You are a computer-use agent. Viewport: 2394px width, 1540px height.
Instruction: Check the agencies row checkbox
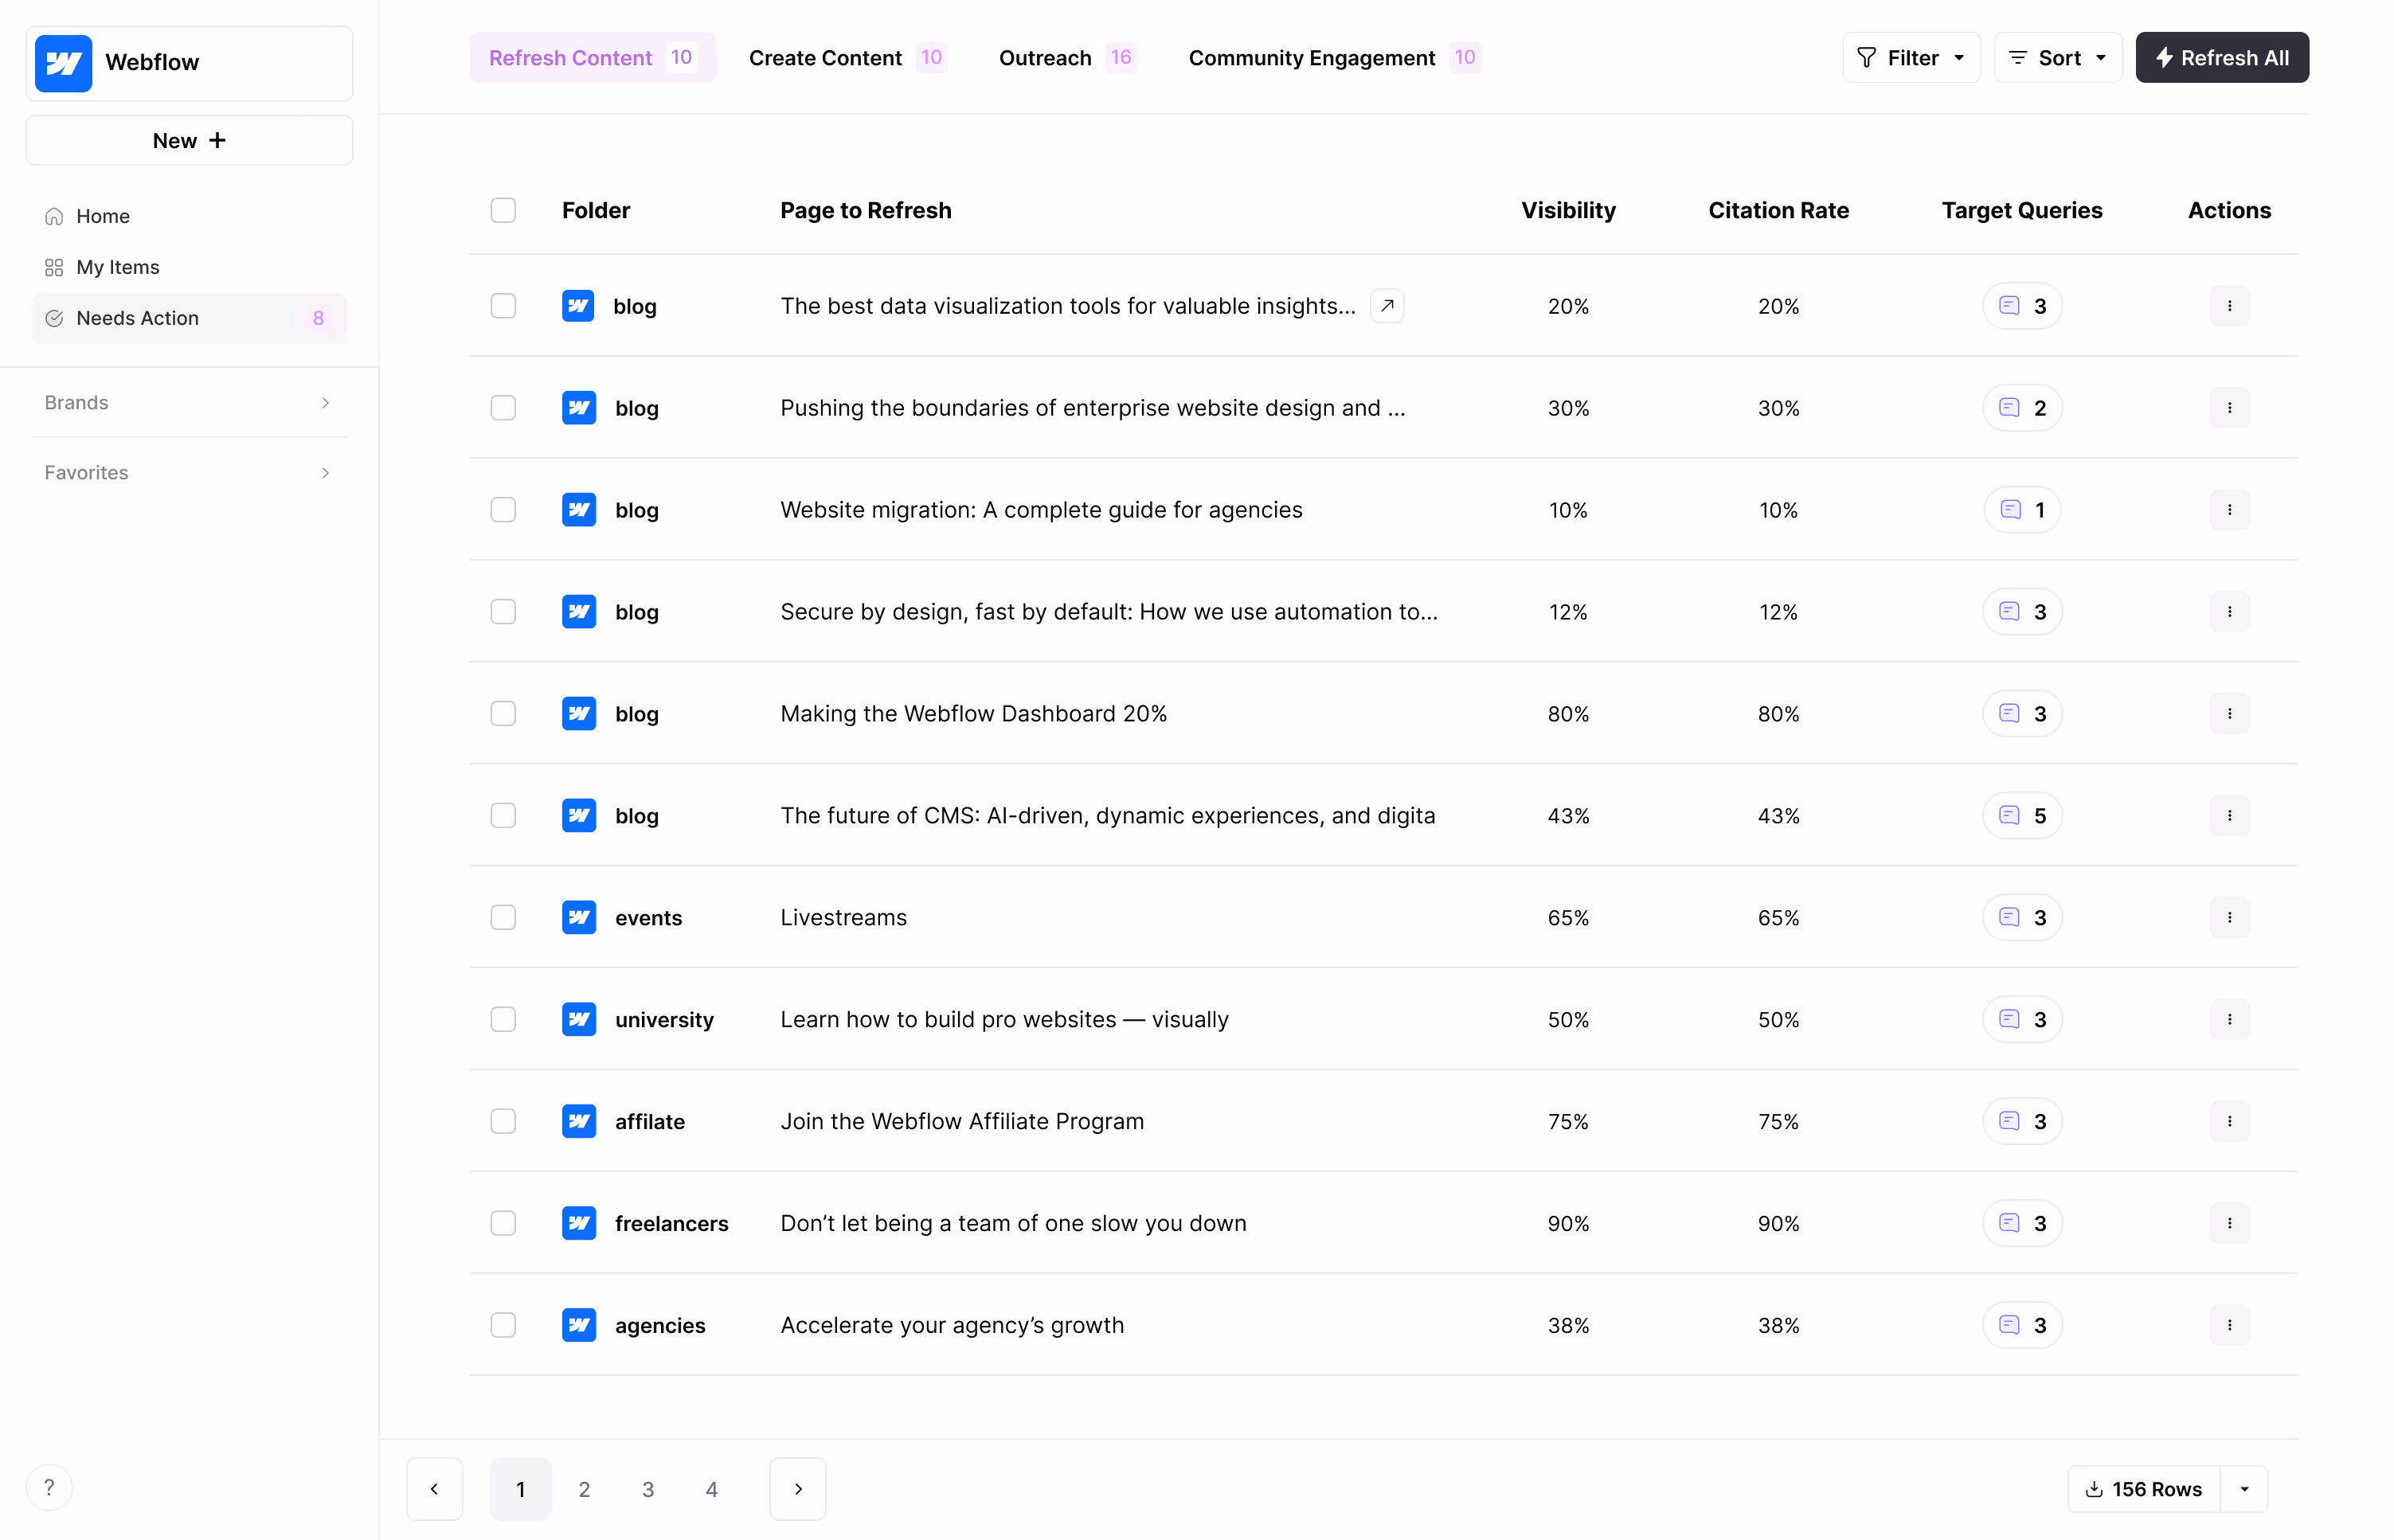503,1325
